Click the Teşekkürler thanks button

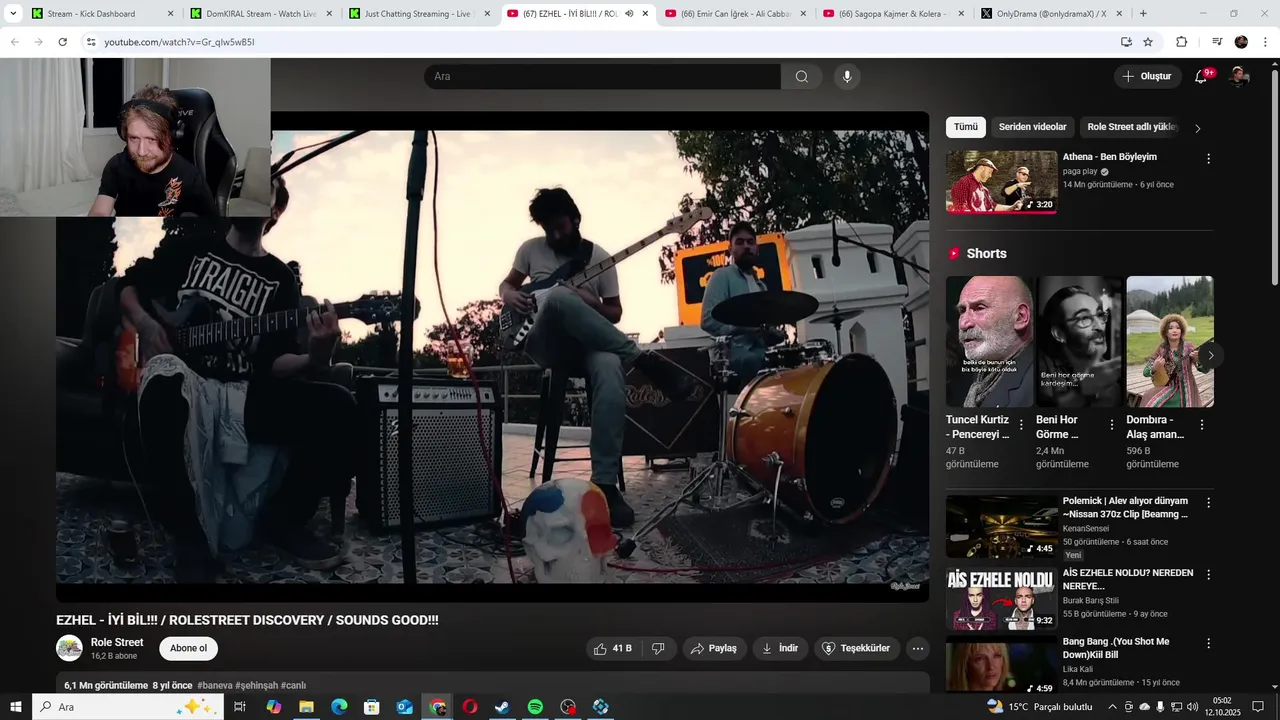857,648
